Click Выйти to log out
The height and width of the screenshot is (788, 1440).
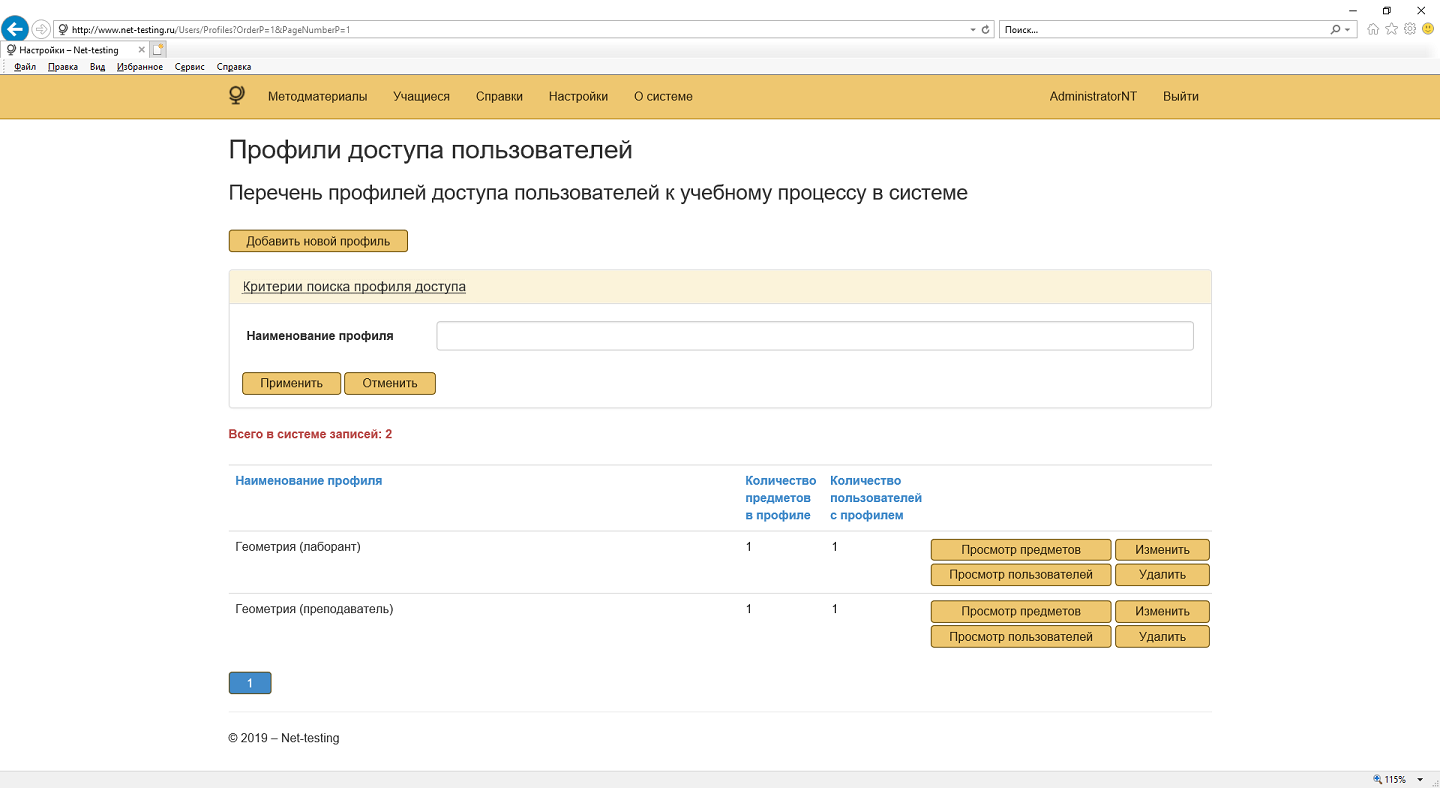(1181, 97)
